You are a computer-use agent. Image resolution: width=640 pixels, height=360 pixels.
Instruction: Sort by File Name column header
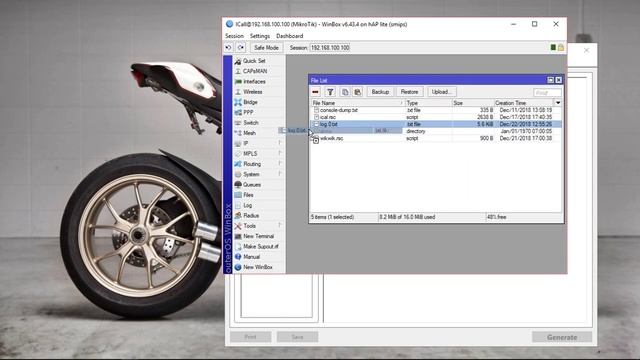[x=358, y=103]
